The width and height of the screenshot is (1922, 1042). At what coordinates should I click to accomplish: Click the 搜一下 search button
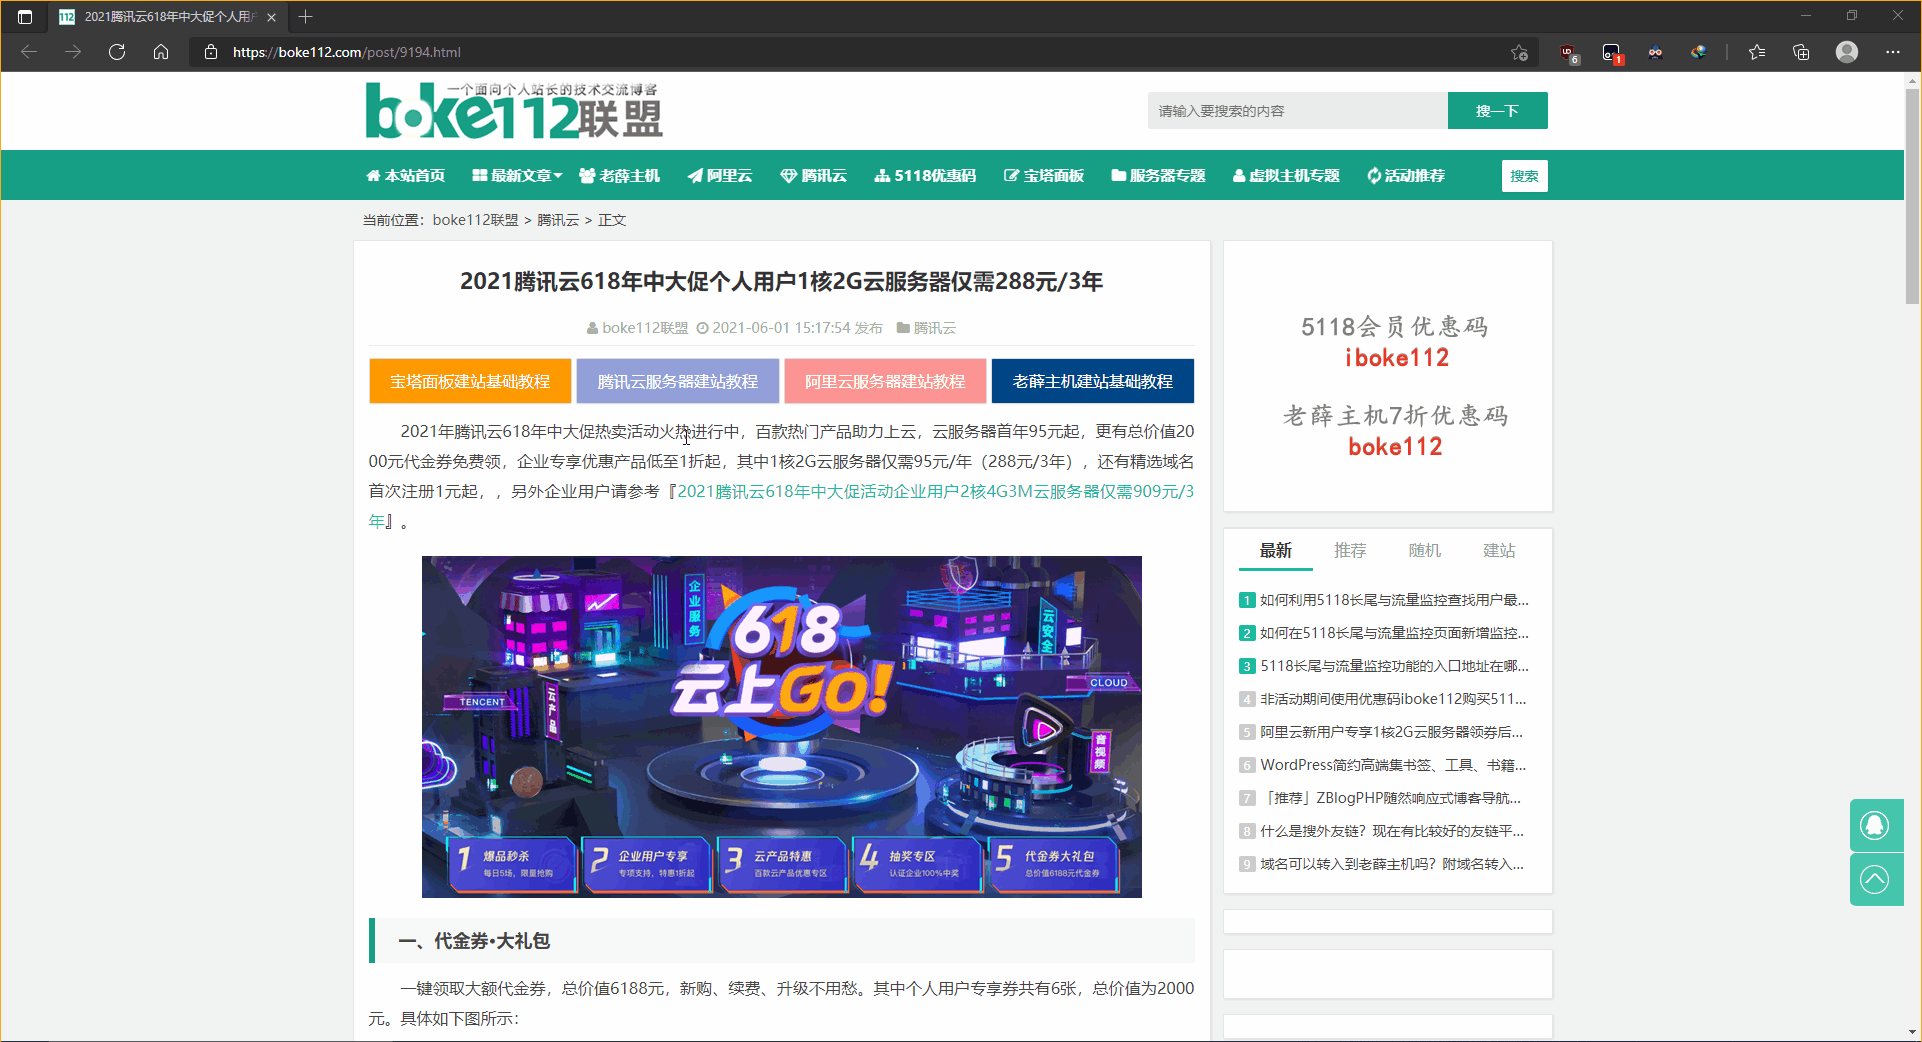tap(1497, 111)
